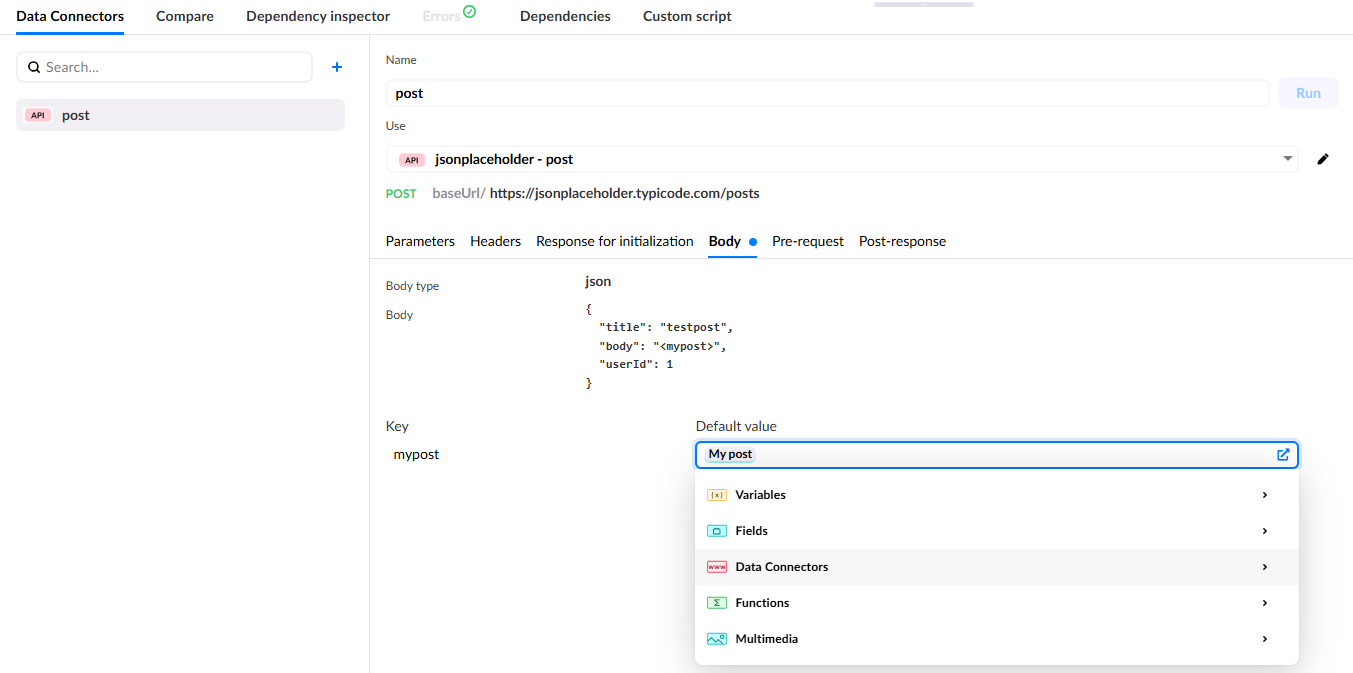
Task: Select Data Connectors in dropdown menu
Action: 997,567
